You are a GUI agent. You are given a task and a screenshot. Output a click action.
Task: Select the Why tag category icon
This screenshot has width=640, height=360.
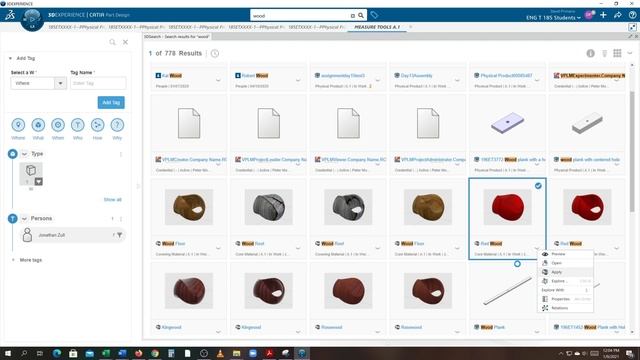click(x=117, y=125)
